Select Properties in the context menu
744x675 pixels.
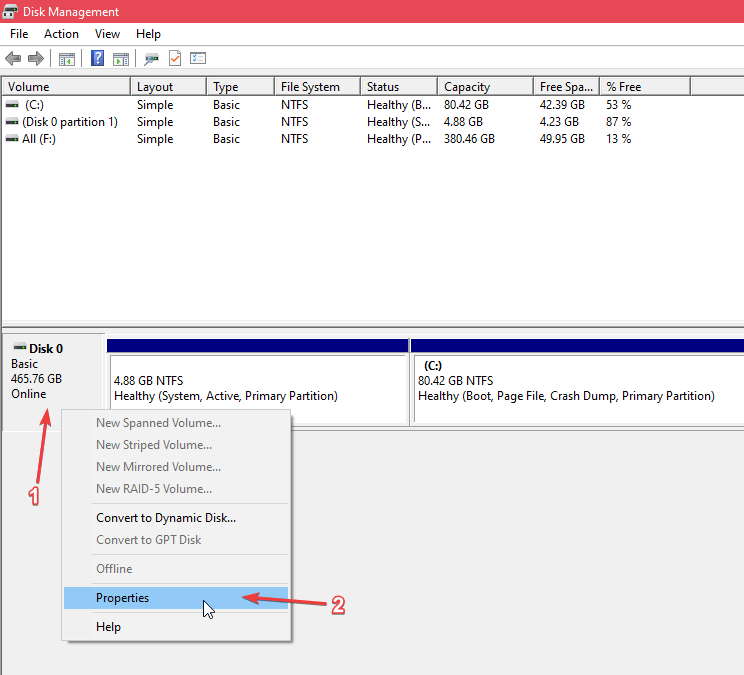(x=122, y=598)
